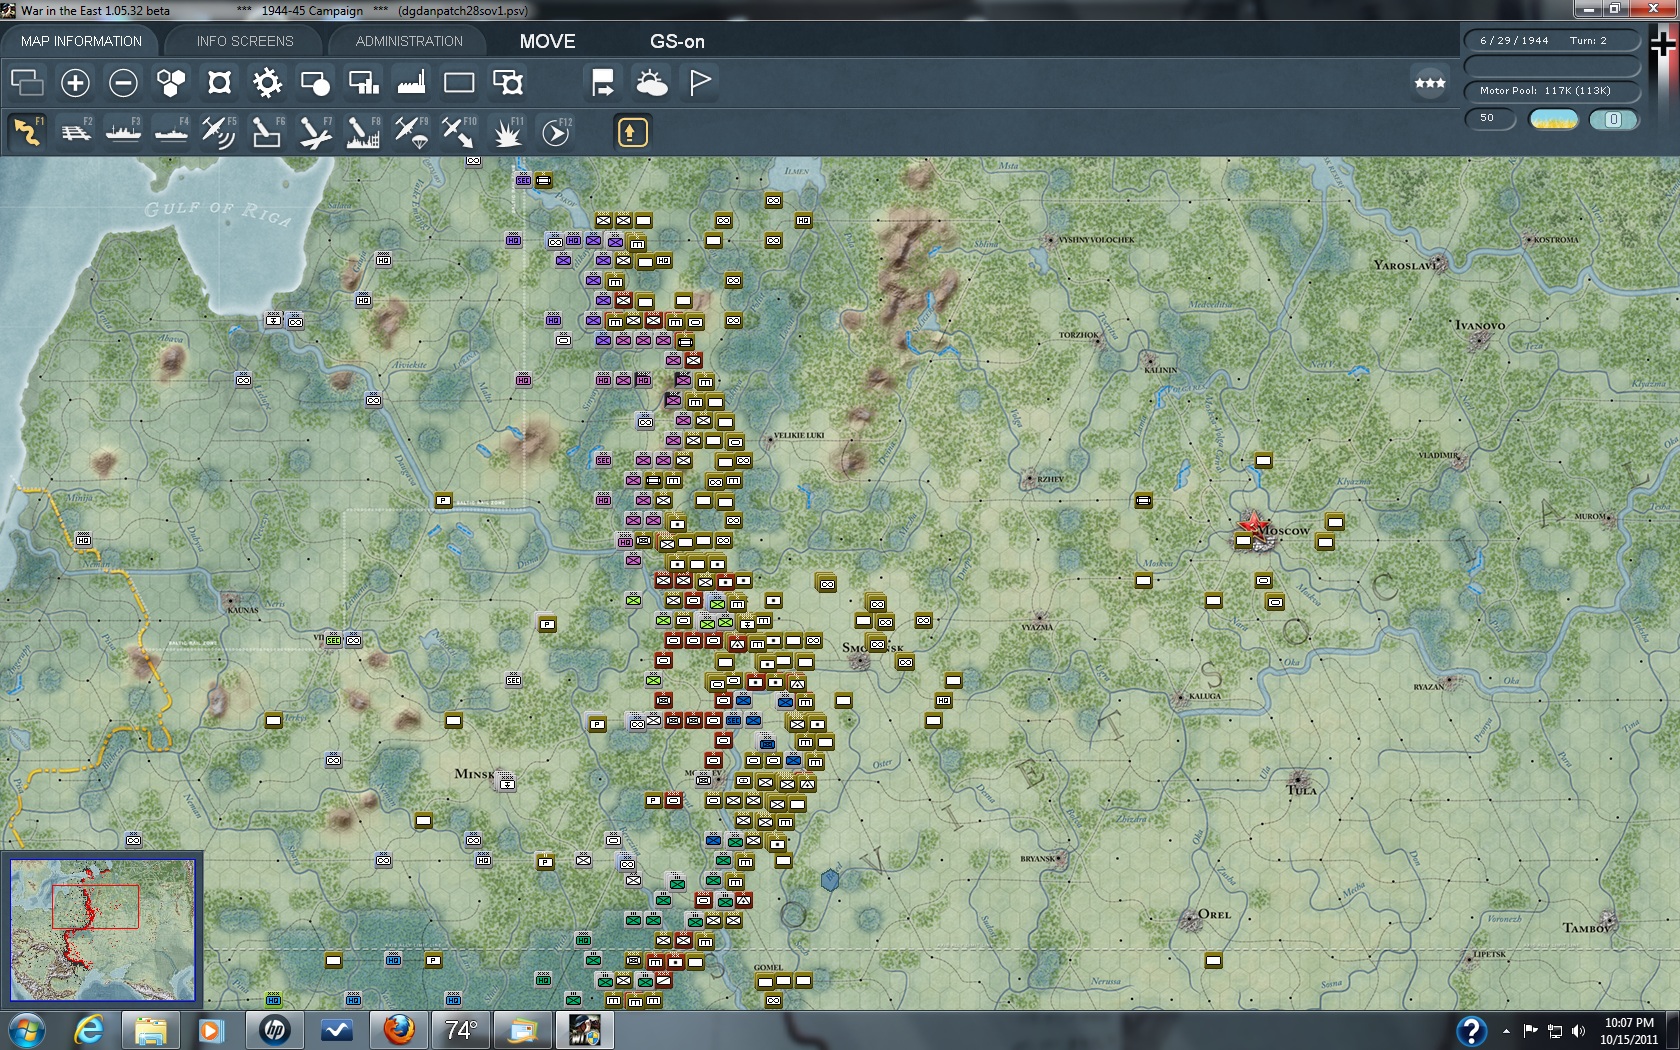Image resolution: width=1680 pixels, height=1050 pixels.
Task: Click the gear-shaped toolbar icon
Action: tap(267, 82)
